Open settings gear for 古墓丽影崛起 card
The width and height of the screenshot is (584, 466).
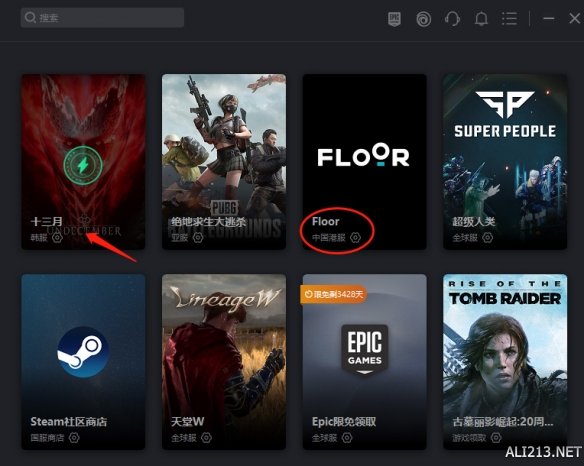(496, 437)
